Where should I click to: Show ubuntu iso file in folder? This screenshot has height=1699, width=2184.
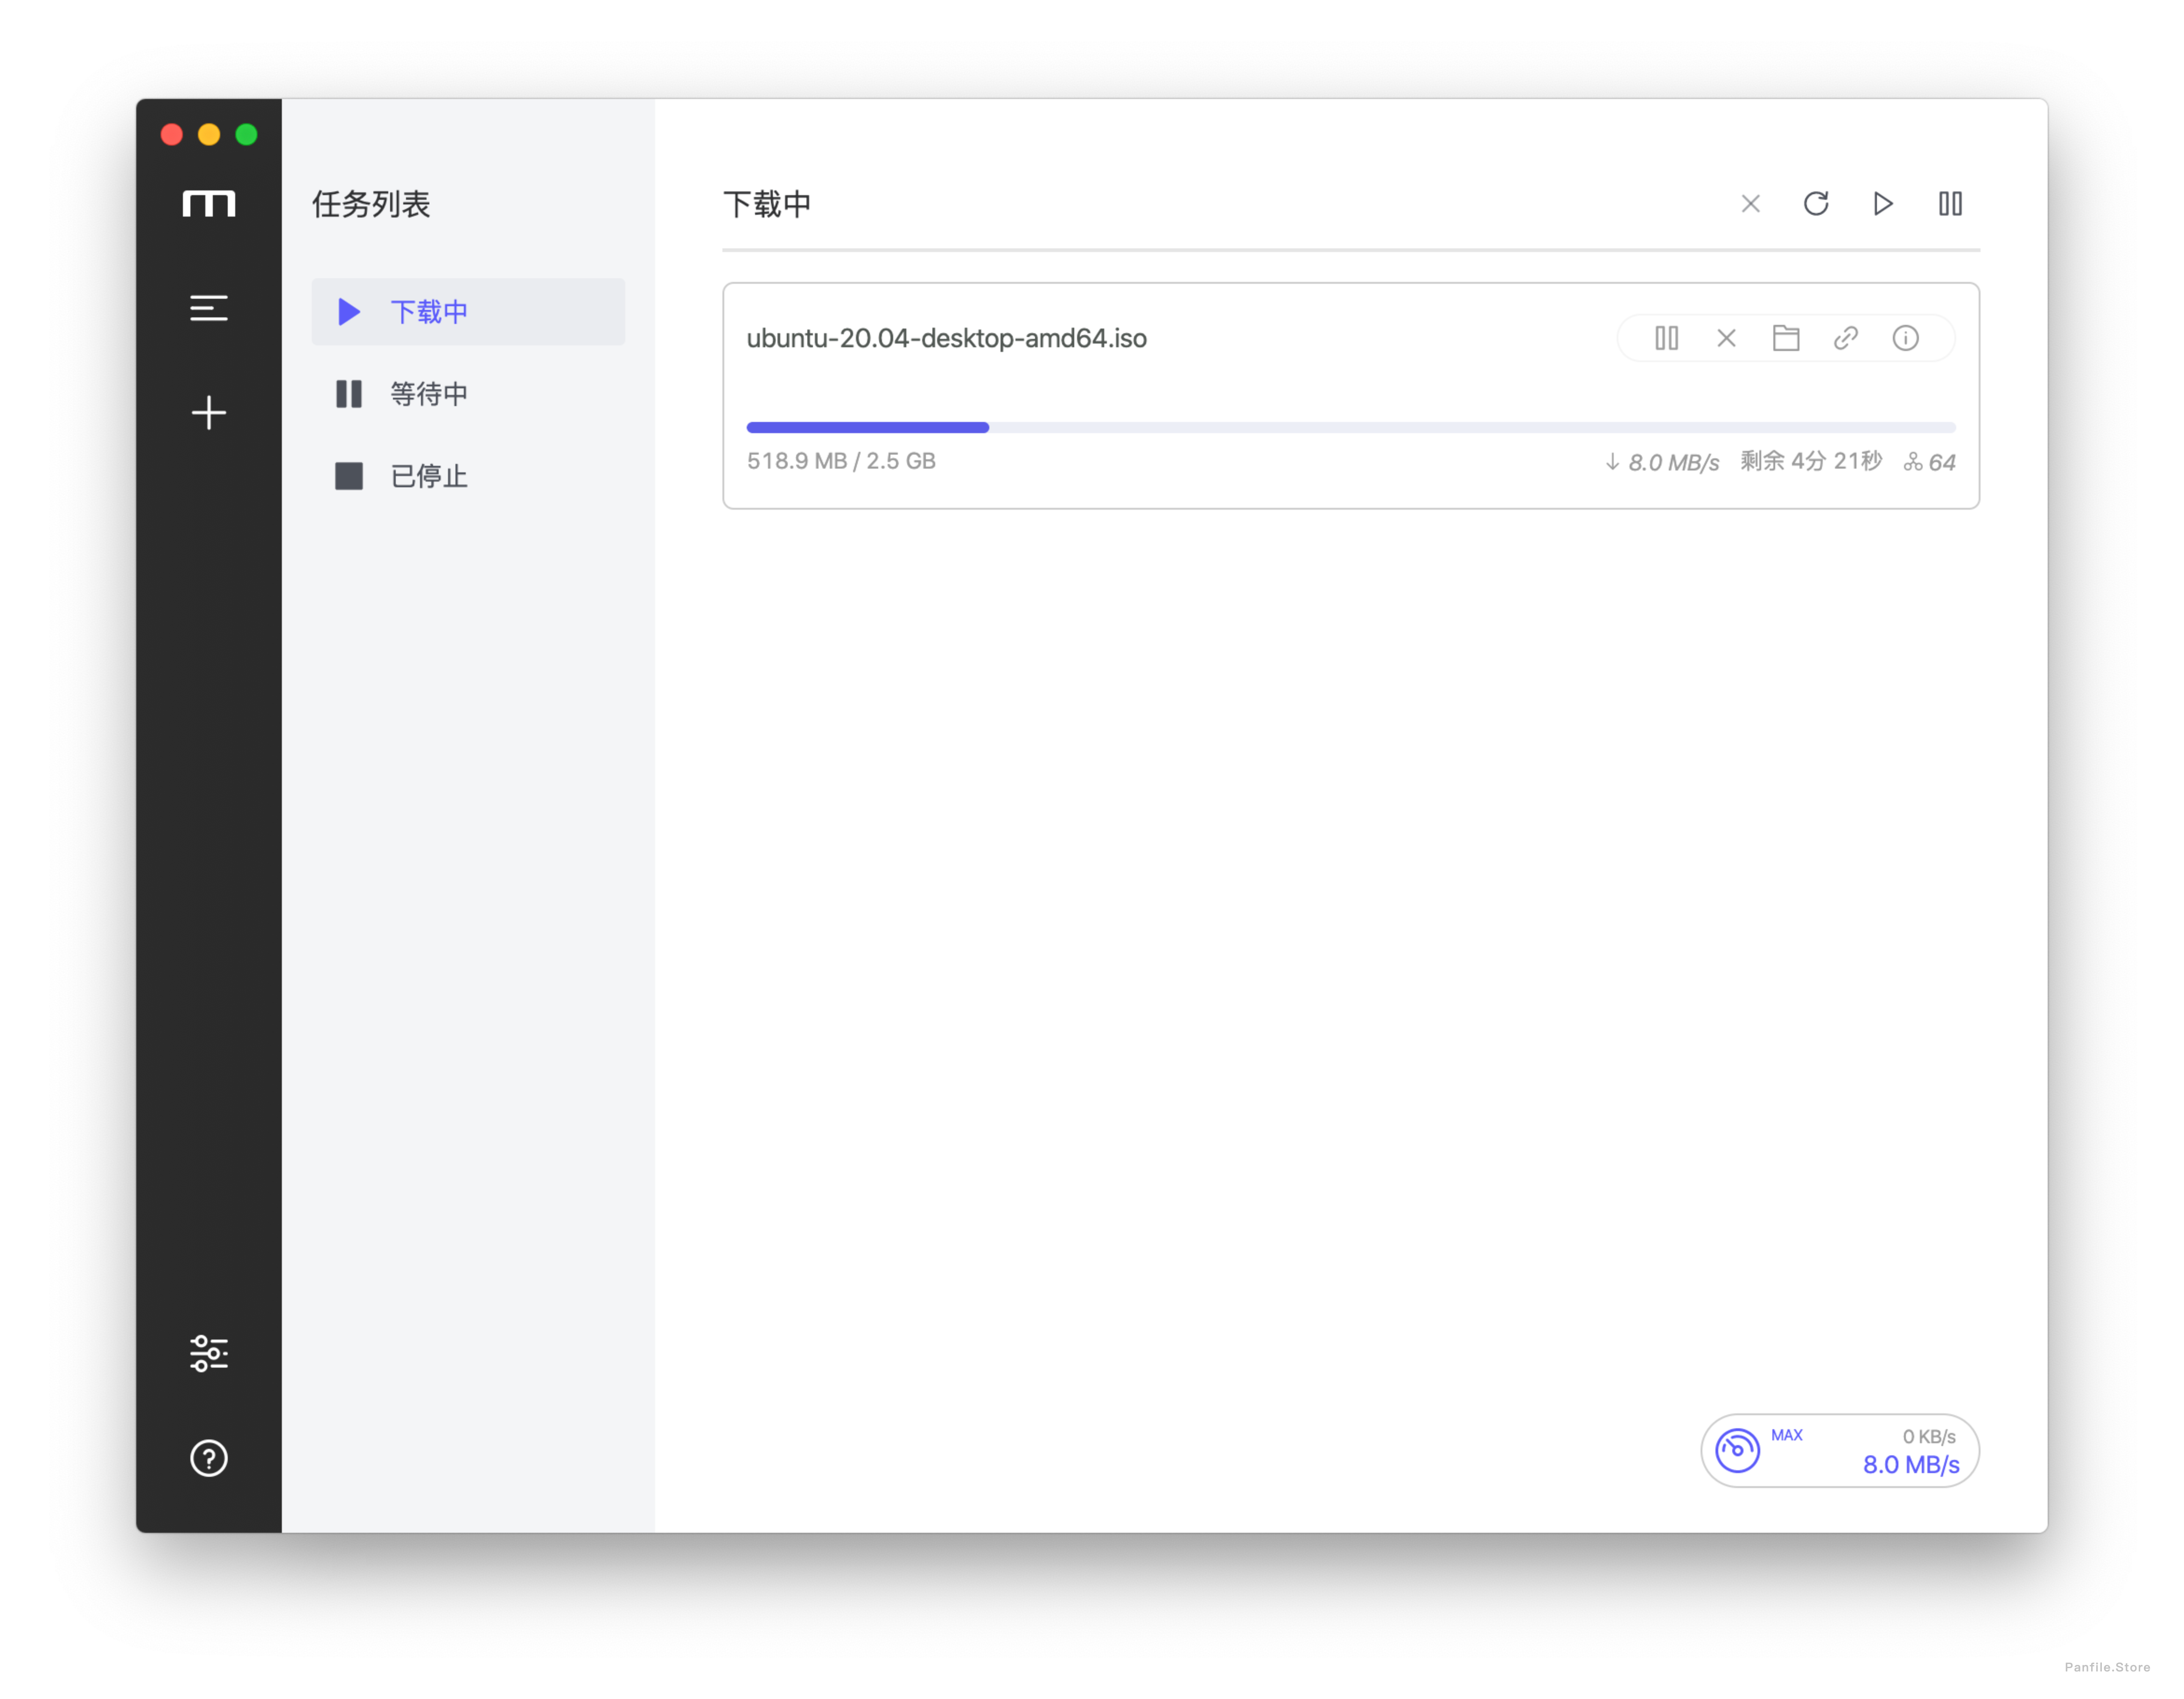(x=1786, y=338)
